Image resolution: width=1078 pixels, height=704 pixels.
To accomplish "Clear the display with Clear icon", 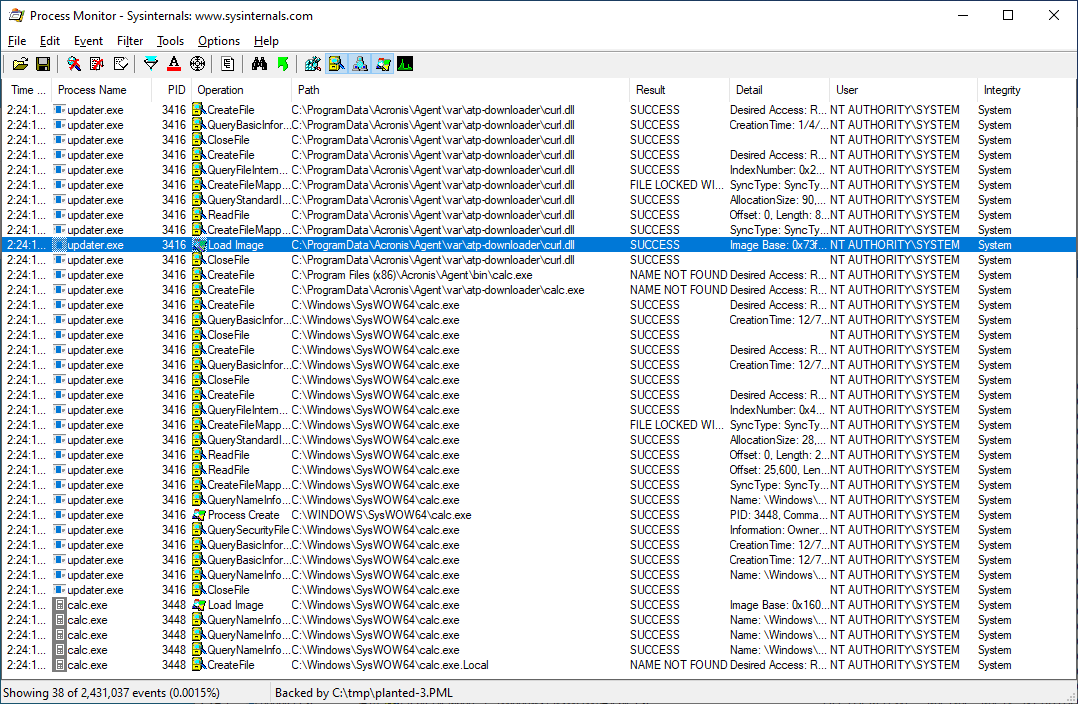I will [120, 64].
